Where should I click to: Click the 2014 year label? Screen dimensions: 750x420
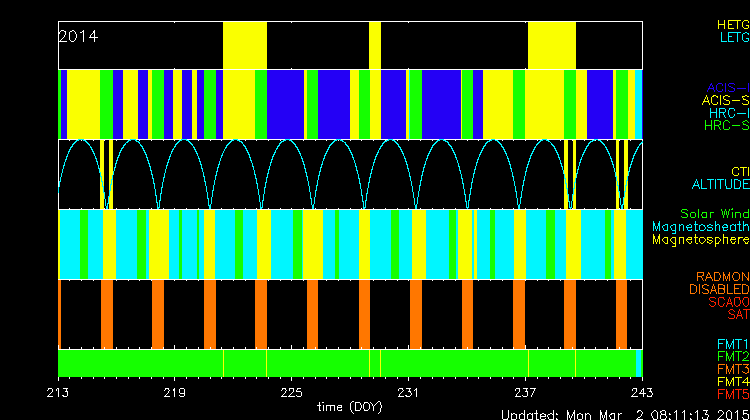[x=78, y=36]
